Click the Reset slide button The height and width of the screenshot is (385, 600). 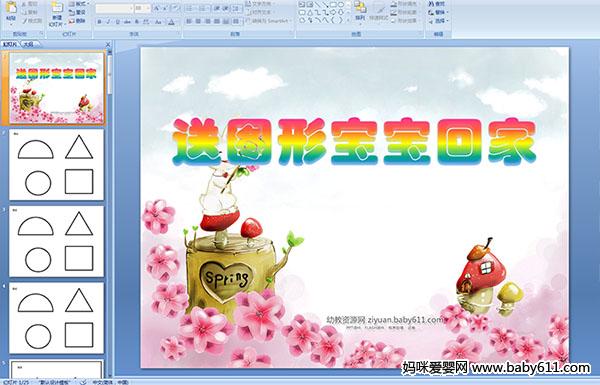[77, 12]
